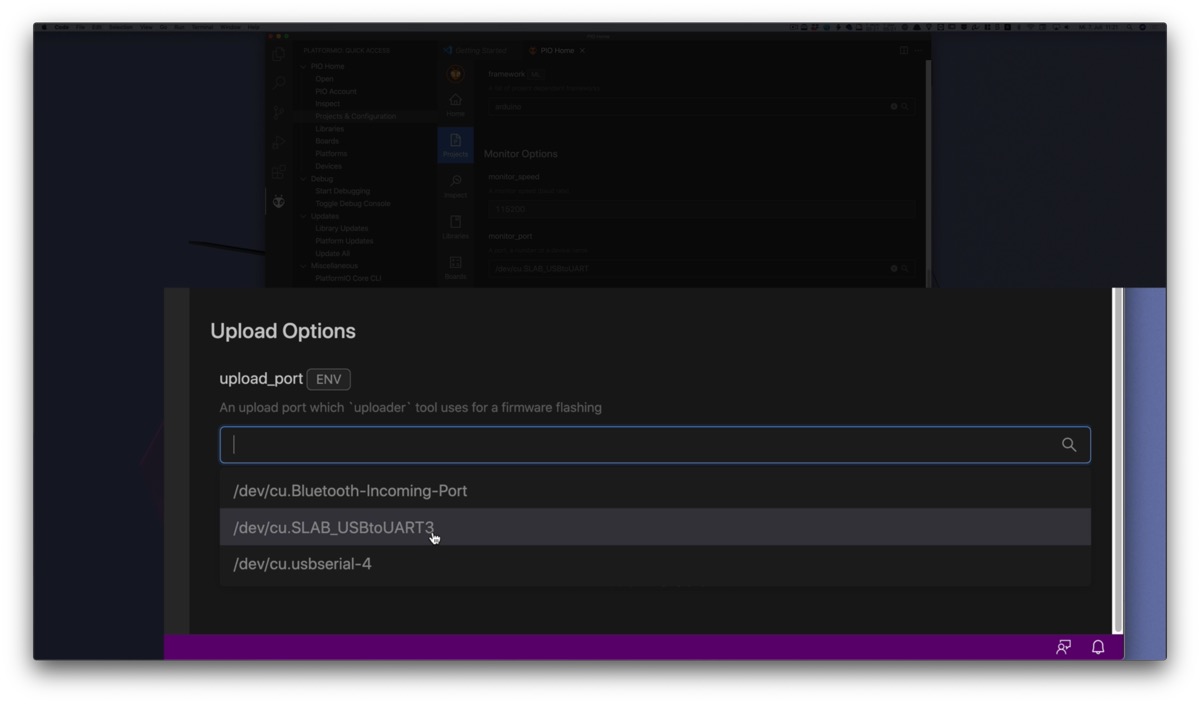Switch to the Getting Started tab
This screenshot has width=1200, height=704.
point(478,50)
